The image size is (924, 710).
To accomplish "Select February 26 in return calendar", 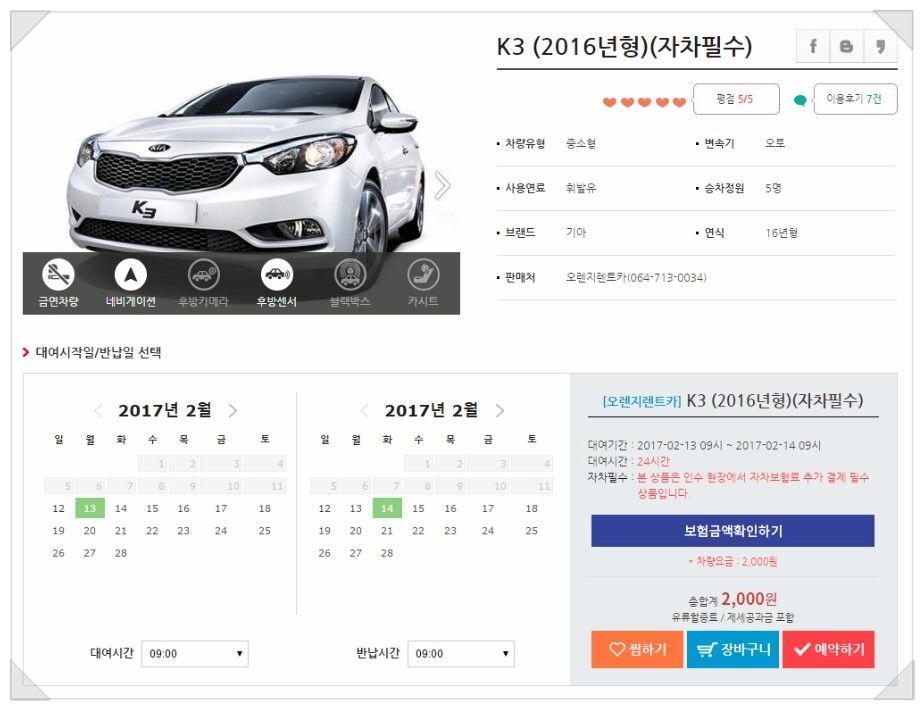I will pos(325,553).
